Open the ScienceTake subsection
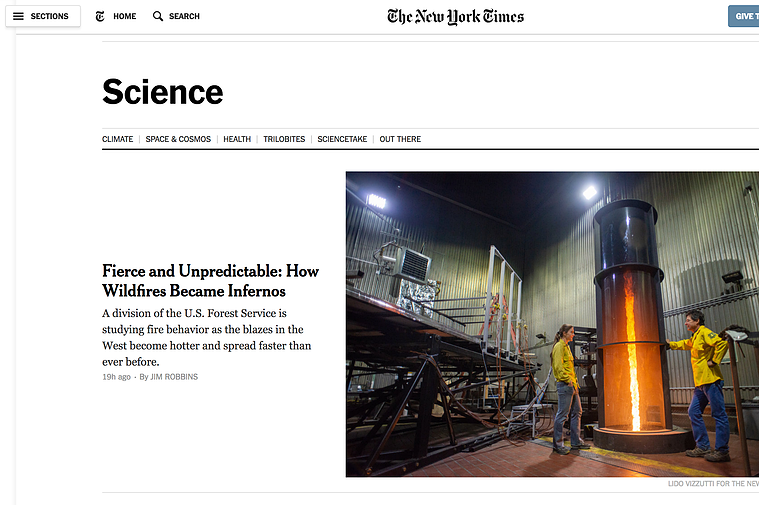Image resolution: width=759 pixels, height=505 pixels. coord(342,139)
